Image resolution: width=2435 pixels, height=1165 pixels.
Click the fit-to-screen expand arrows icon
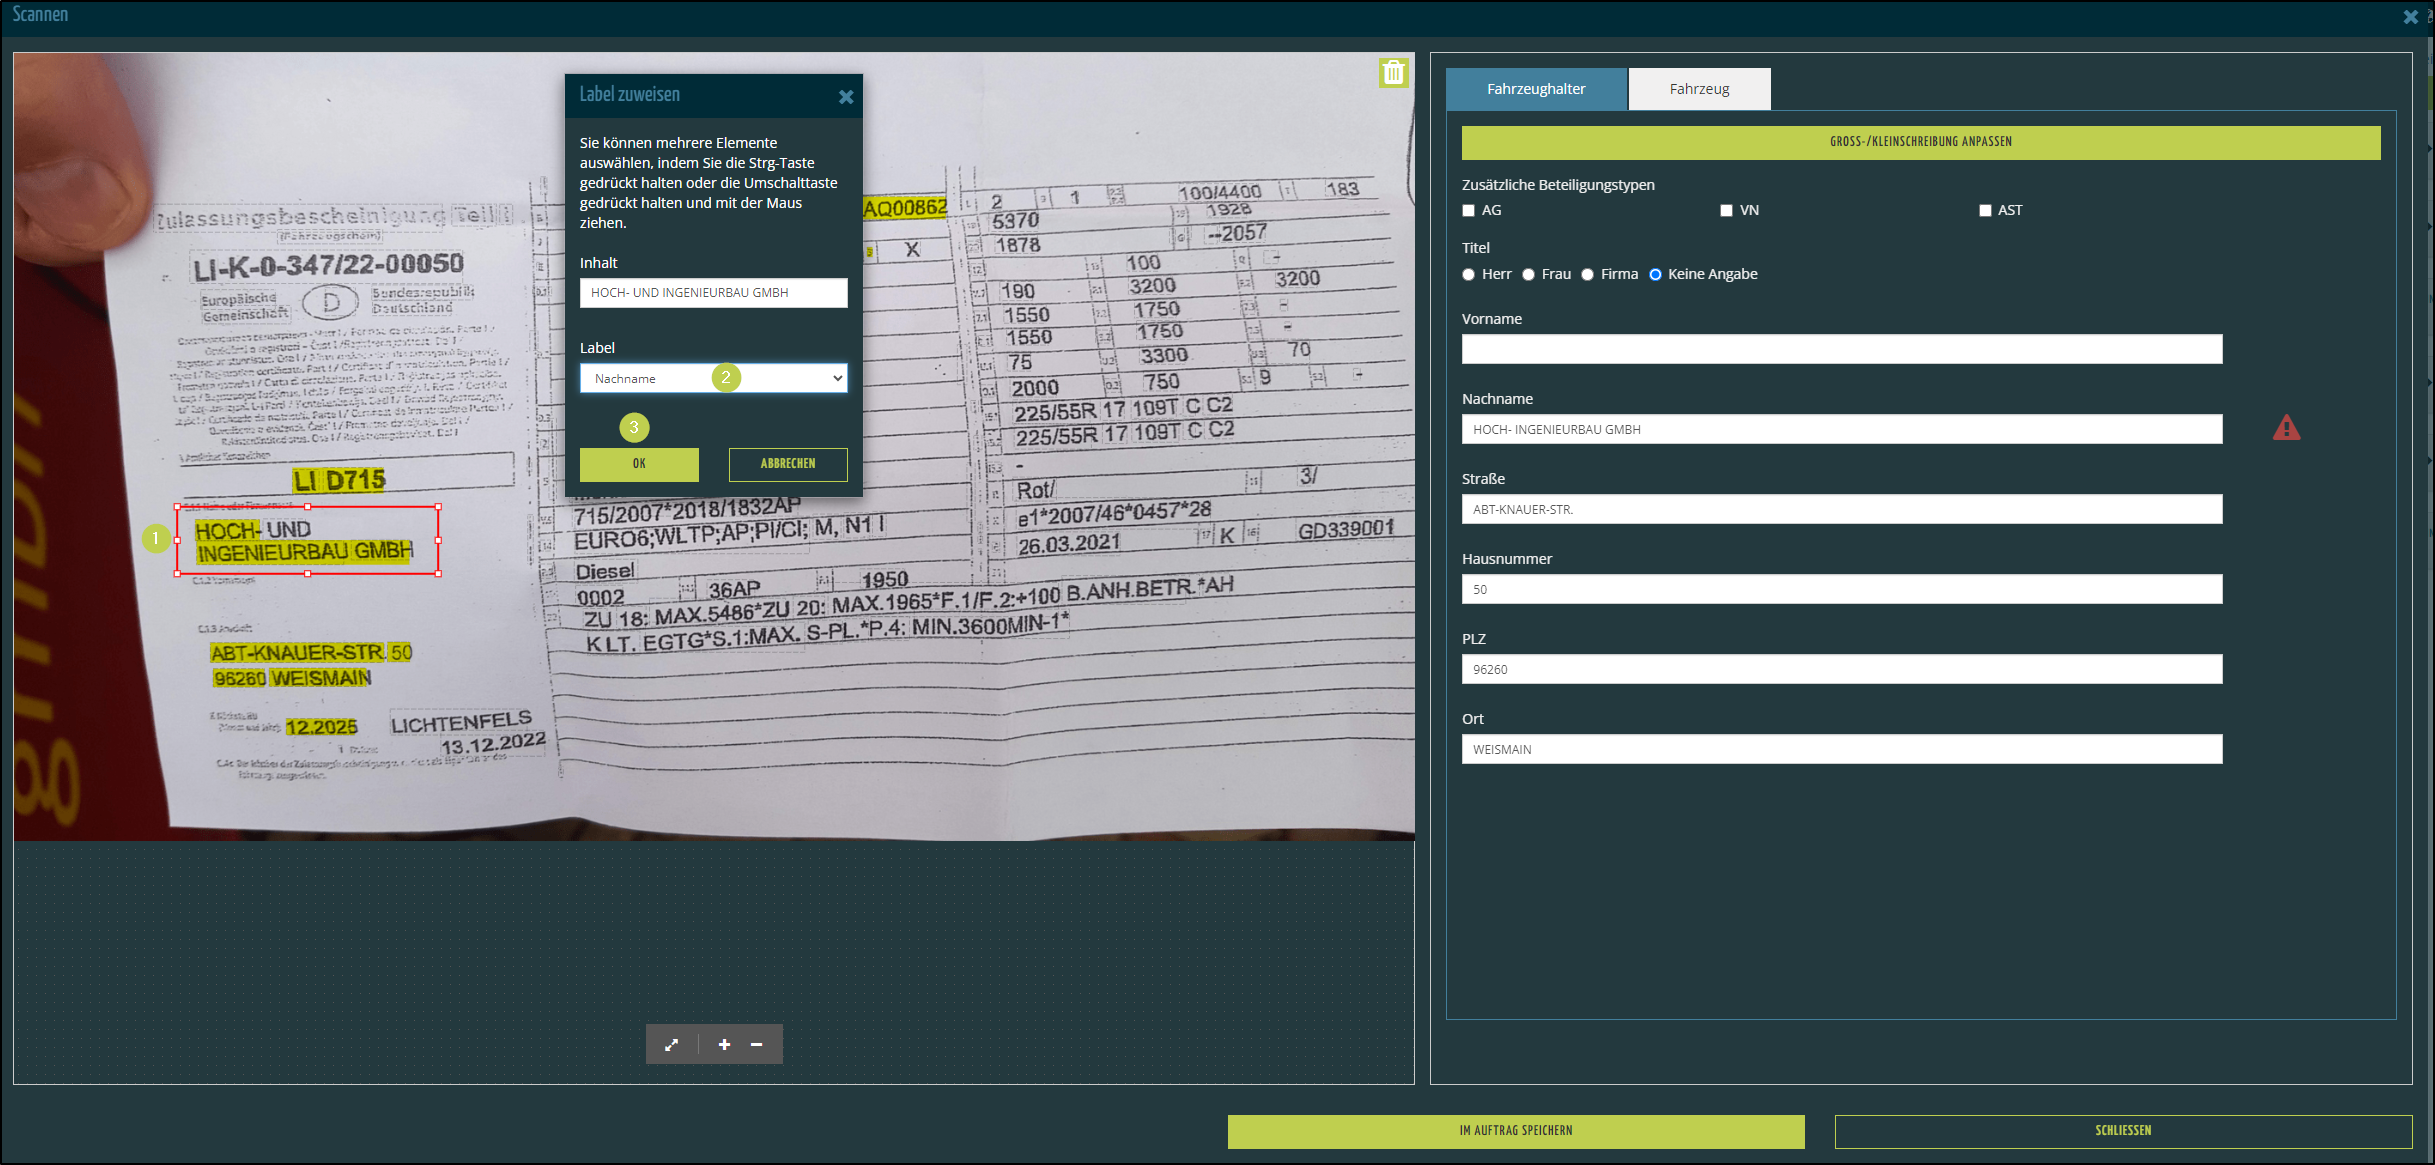coord(672,1044)
